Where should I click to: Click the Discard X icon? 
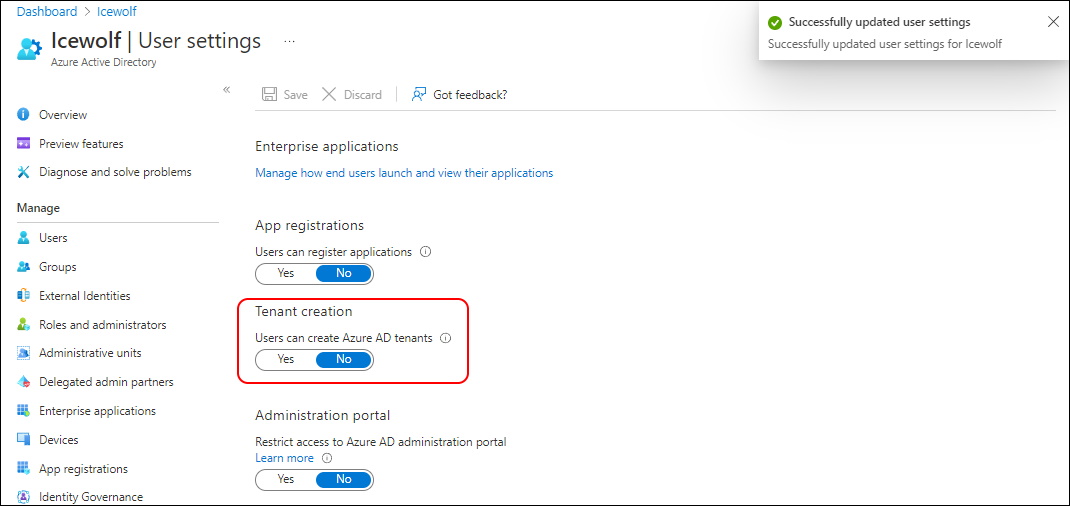coord(329,94)
